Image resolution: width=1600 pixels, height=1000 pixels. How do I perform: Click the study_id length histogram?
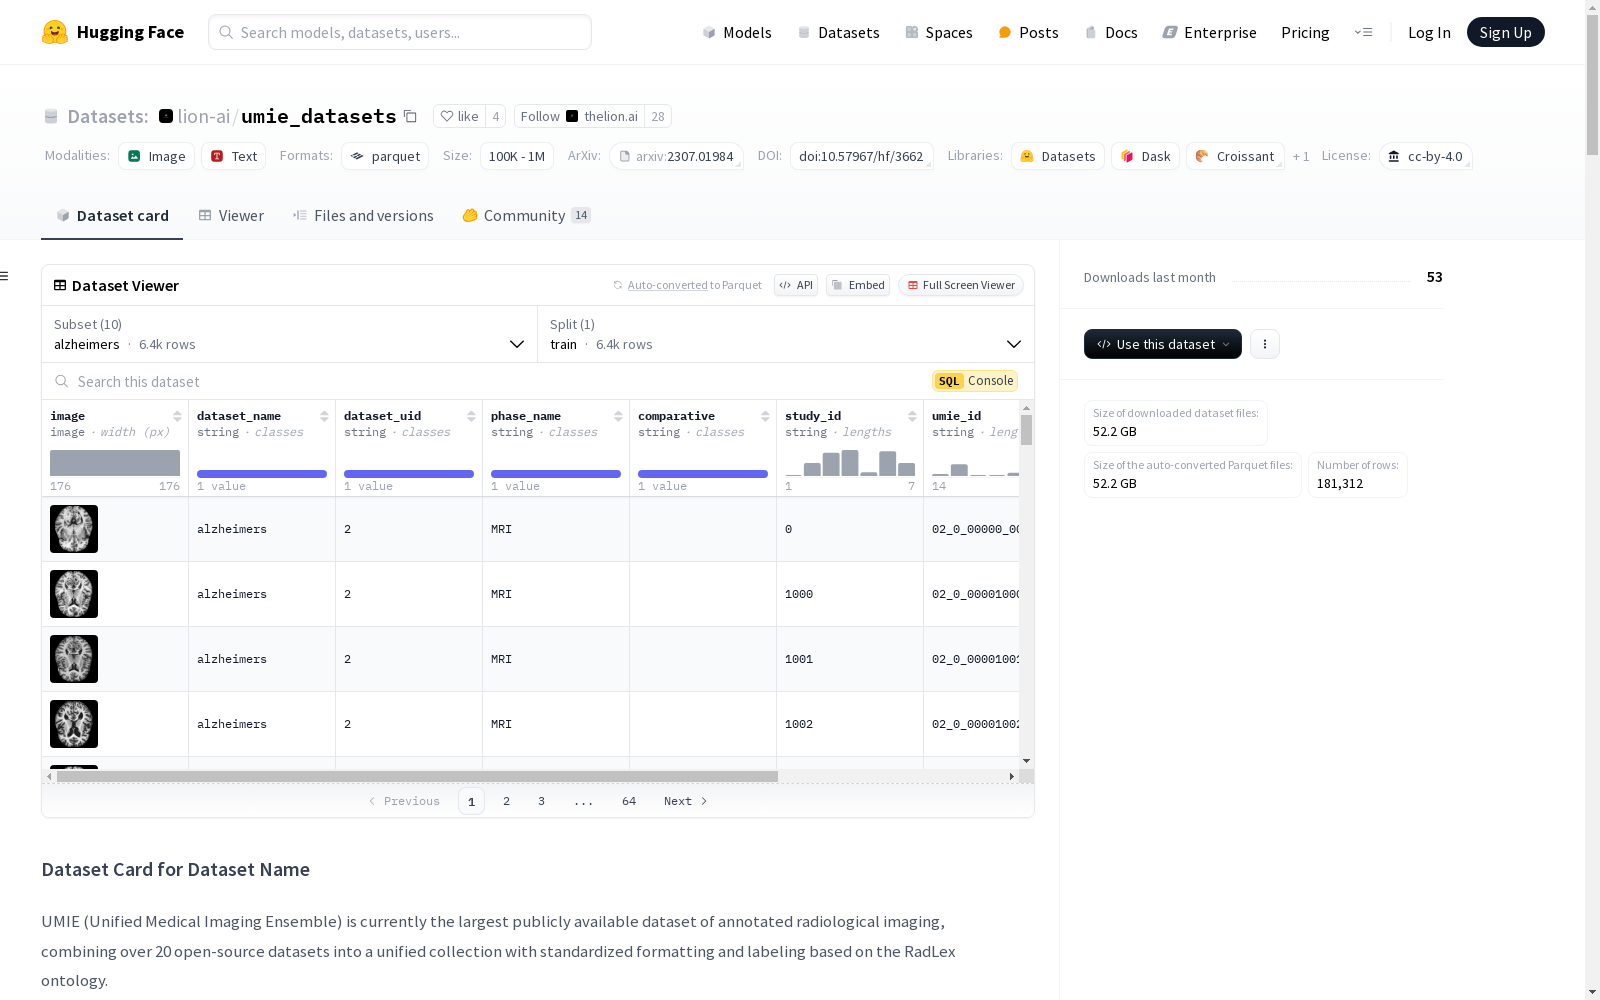[x=850, y=463]
